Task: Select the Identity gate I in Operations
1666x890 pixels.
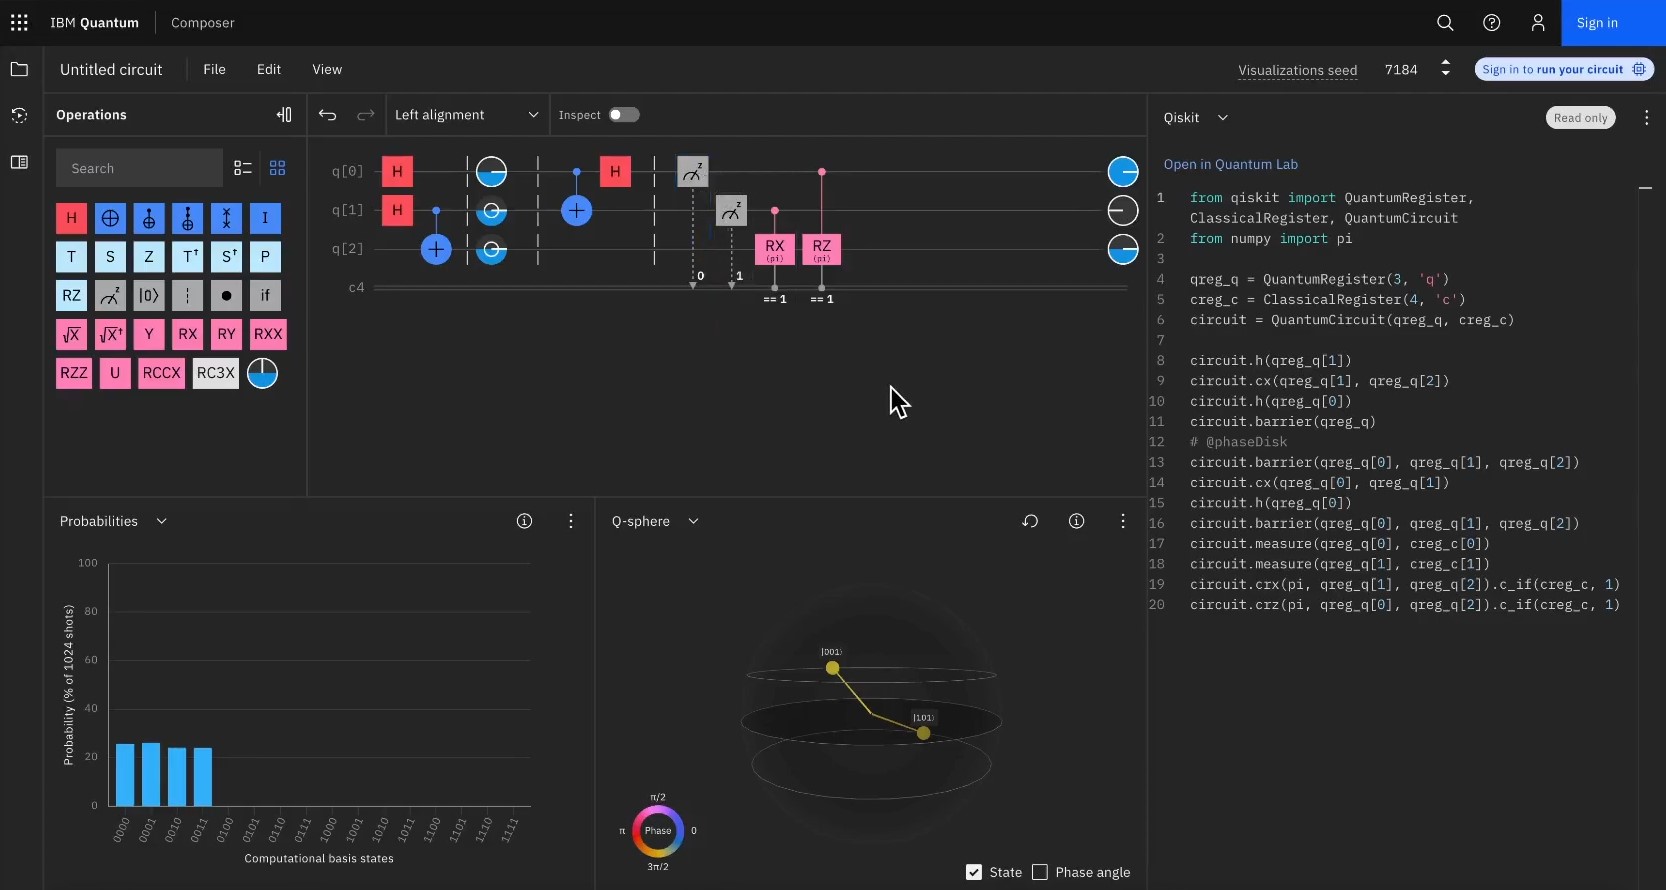Action: 265,218
